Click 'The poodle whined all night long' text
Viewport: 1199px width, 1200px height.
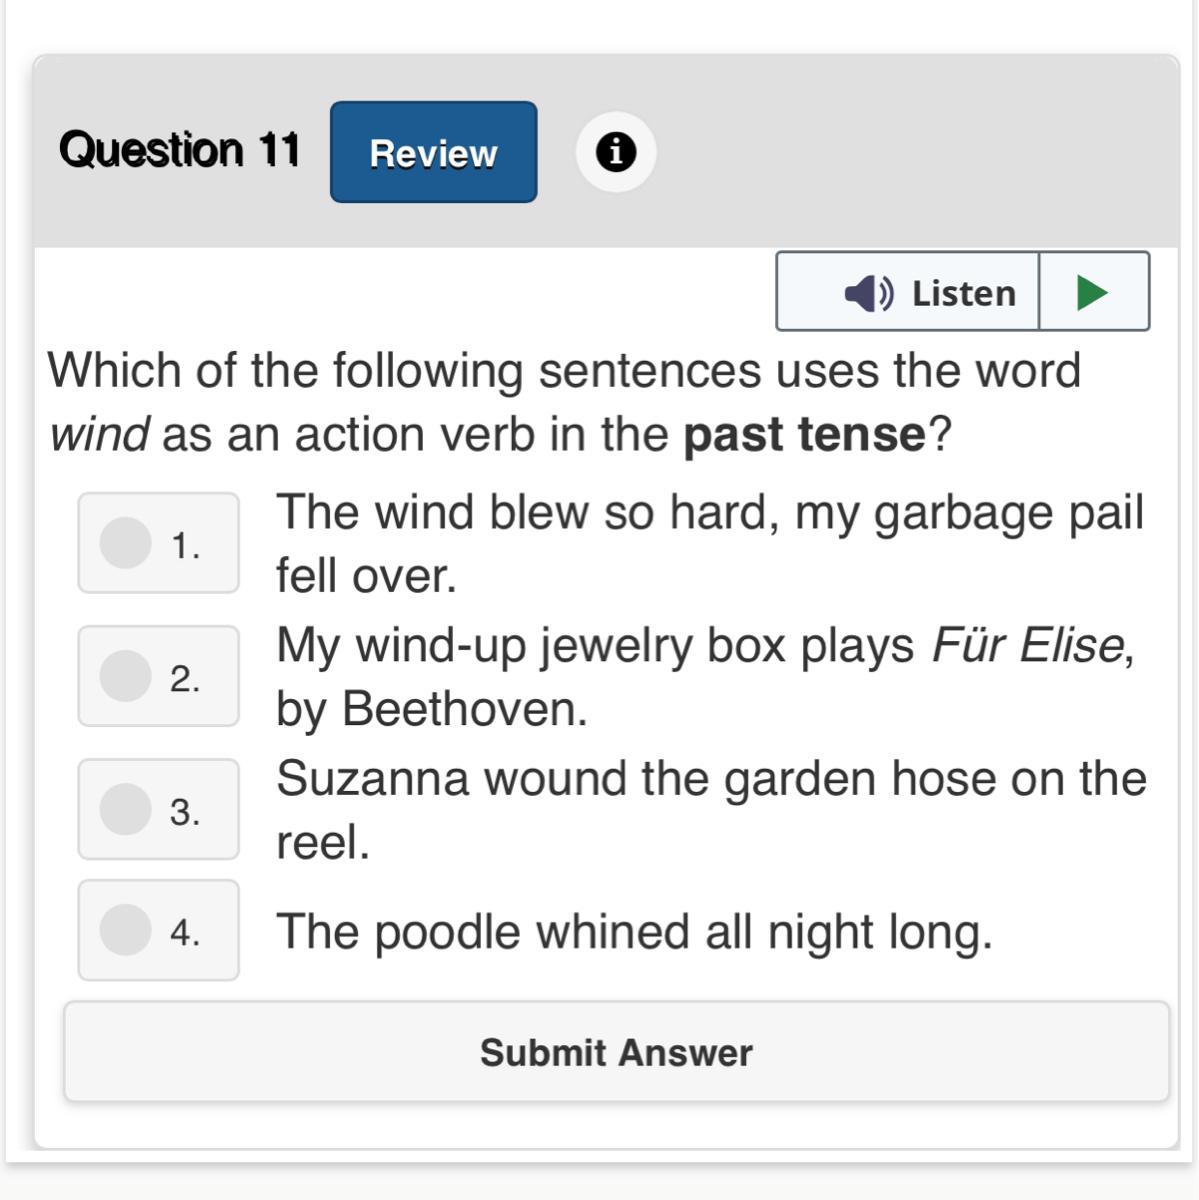point(634,932)
